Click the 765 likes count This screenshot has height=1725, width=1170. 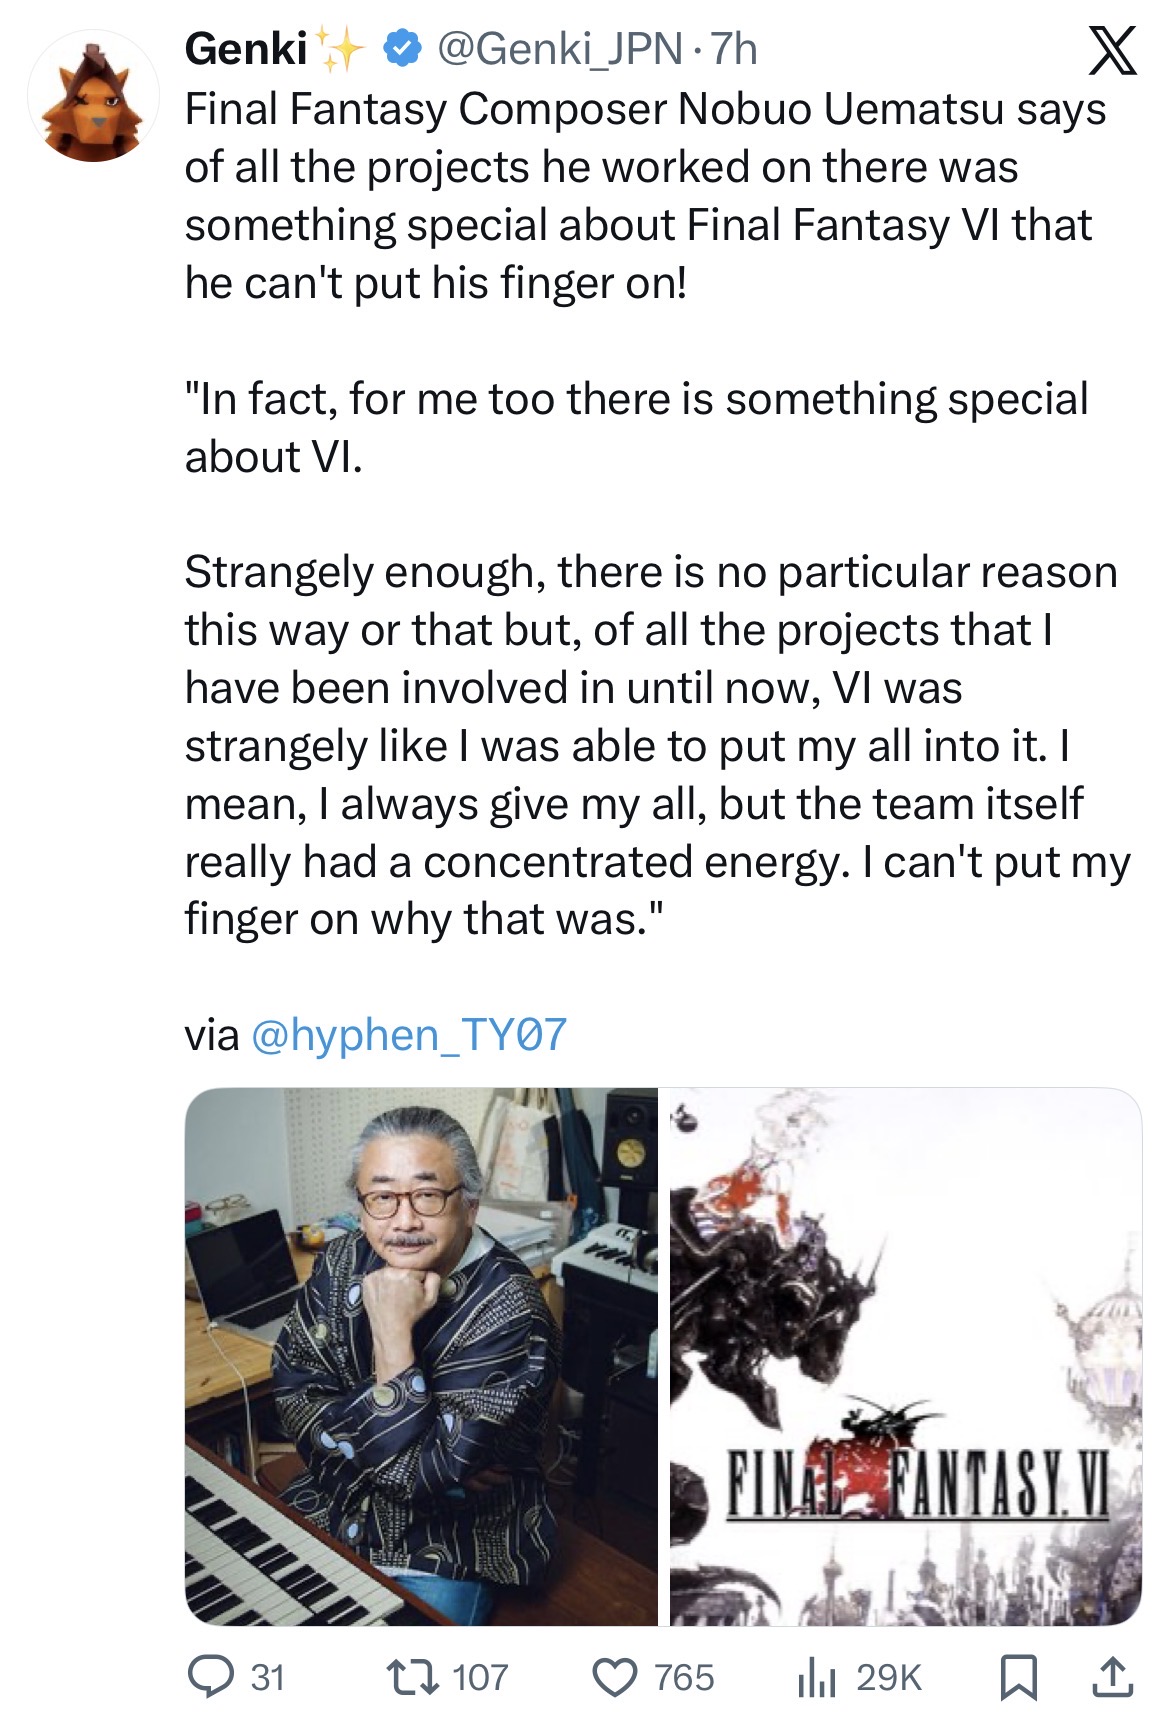pyautogui.click(x=684, y=1677)
